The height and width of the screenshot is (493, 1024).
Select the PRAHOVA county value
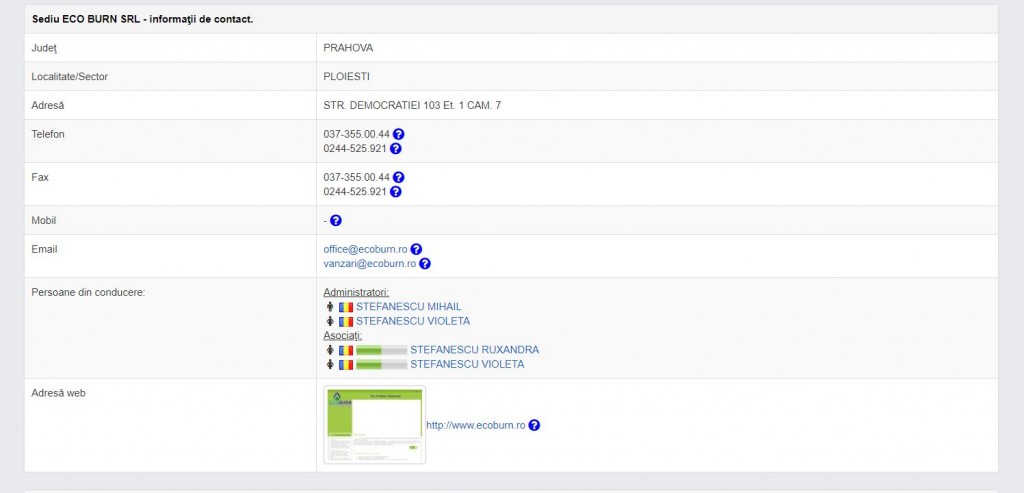pos(348,48)
